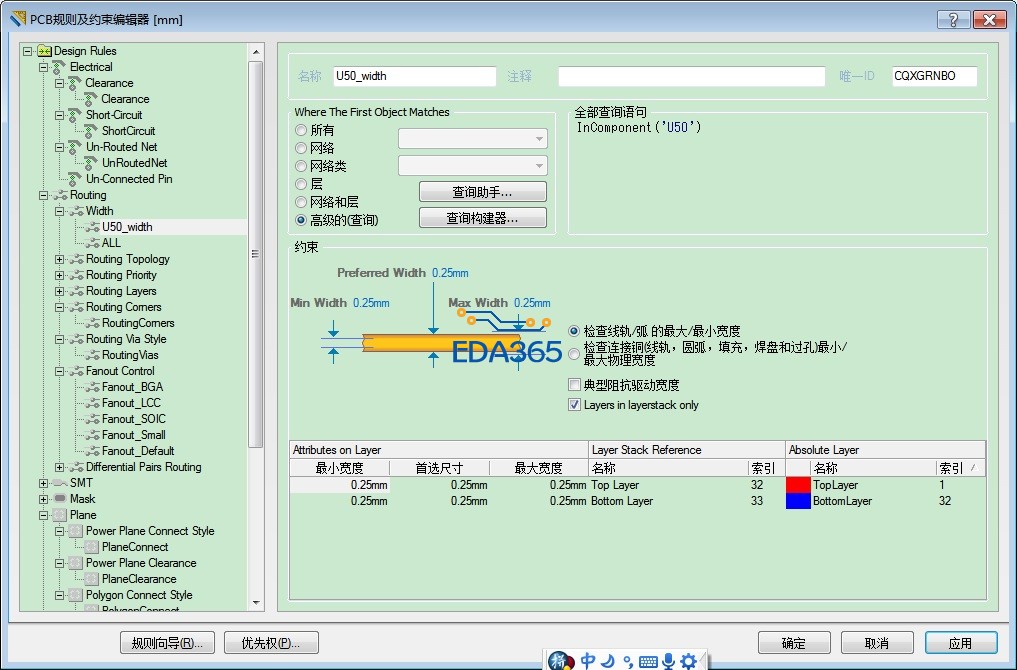Click the RoutingVias rule icon
The width and height of the screenshot is (1017, 670).
(92, 355)
